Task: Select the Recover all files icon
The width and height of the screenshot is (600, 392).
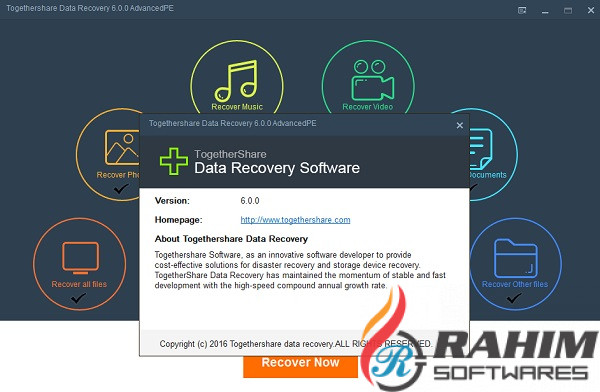Action: (80, 258)
